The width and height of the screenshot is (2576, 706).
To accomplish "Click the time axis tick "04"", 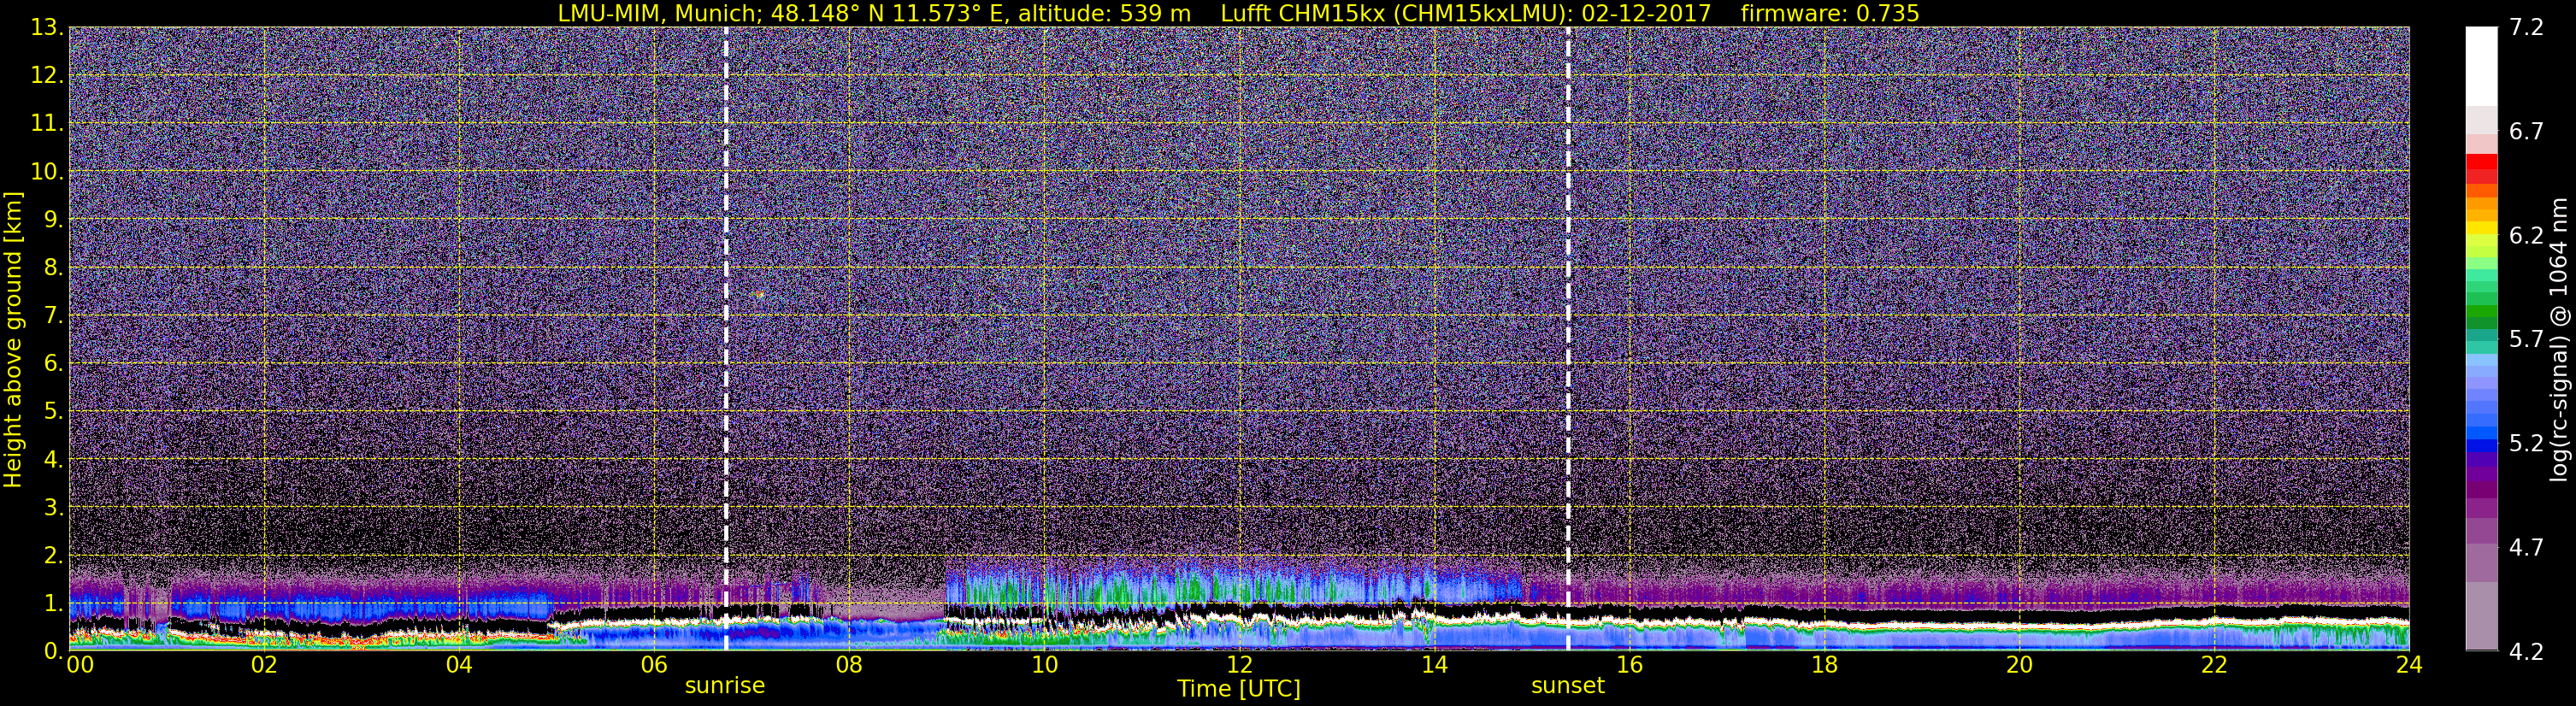I will pyautogui.click(x=458, y=665).
